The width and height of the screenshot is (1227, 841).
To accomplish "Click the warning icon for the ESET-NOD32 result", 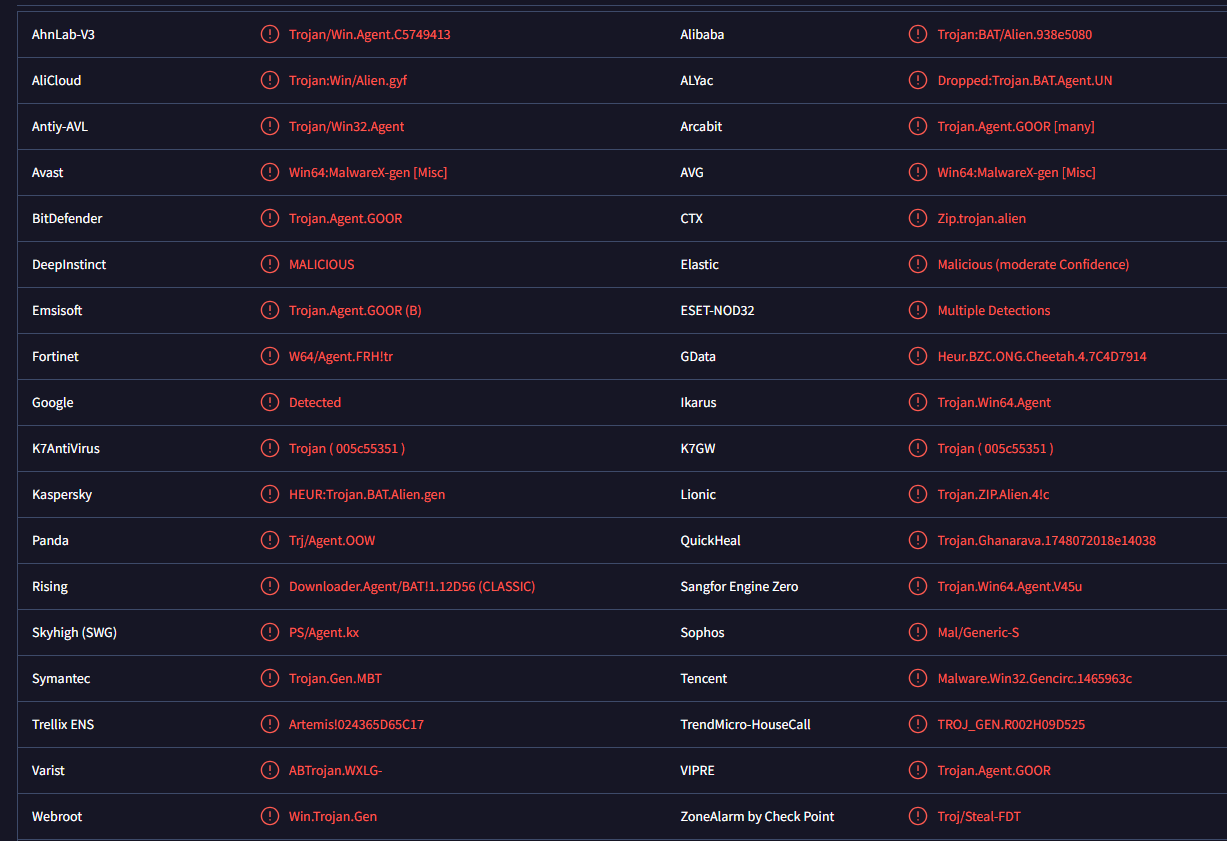I will click(918, 310).
